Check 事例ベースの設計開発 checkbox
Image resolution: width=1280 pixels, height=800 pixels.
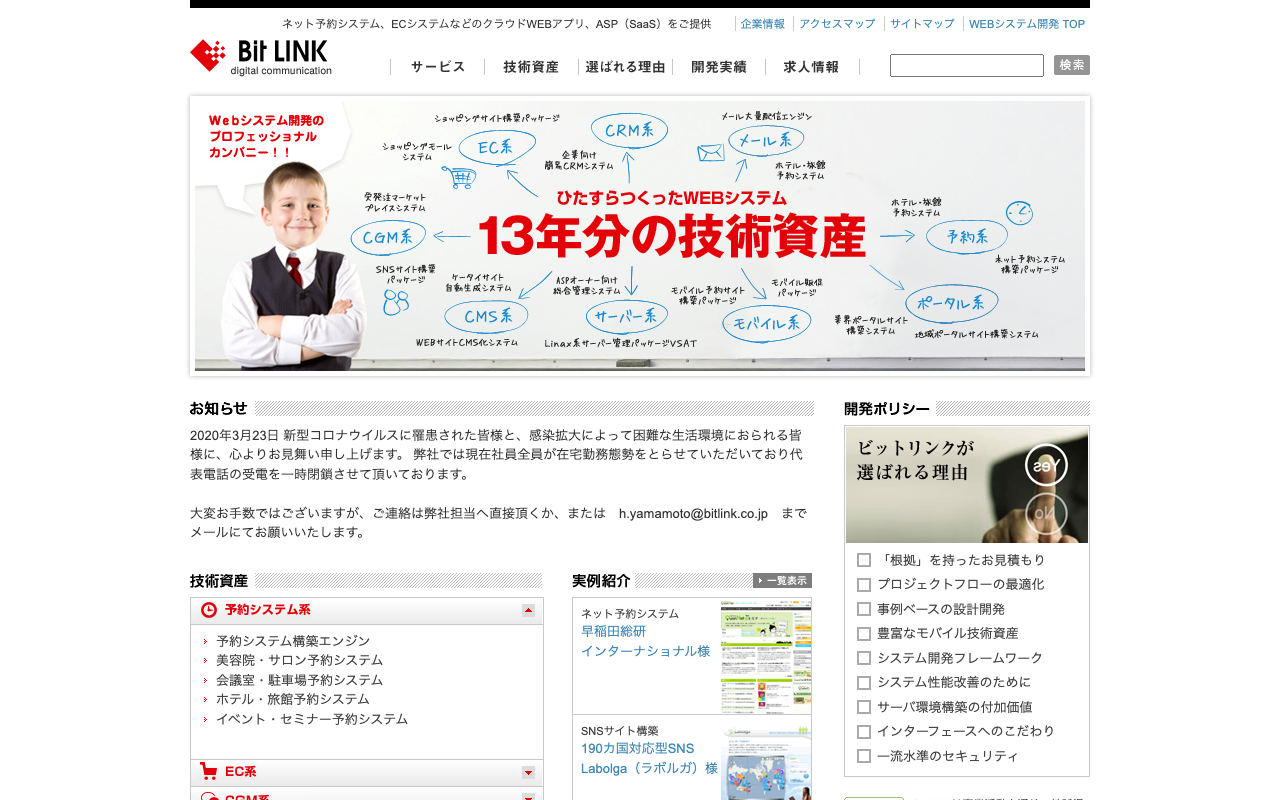click(x=864, y=609)
